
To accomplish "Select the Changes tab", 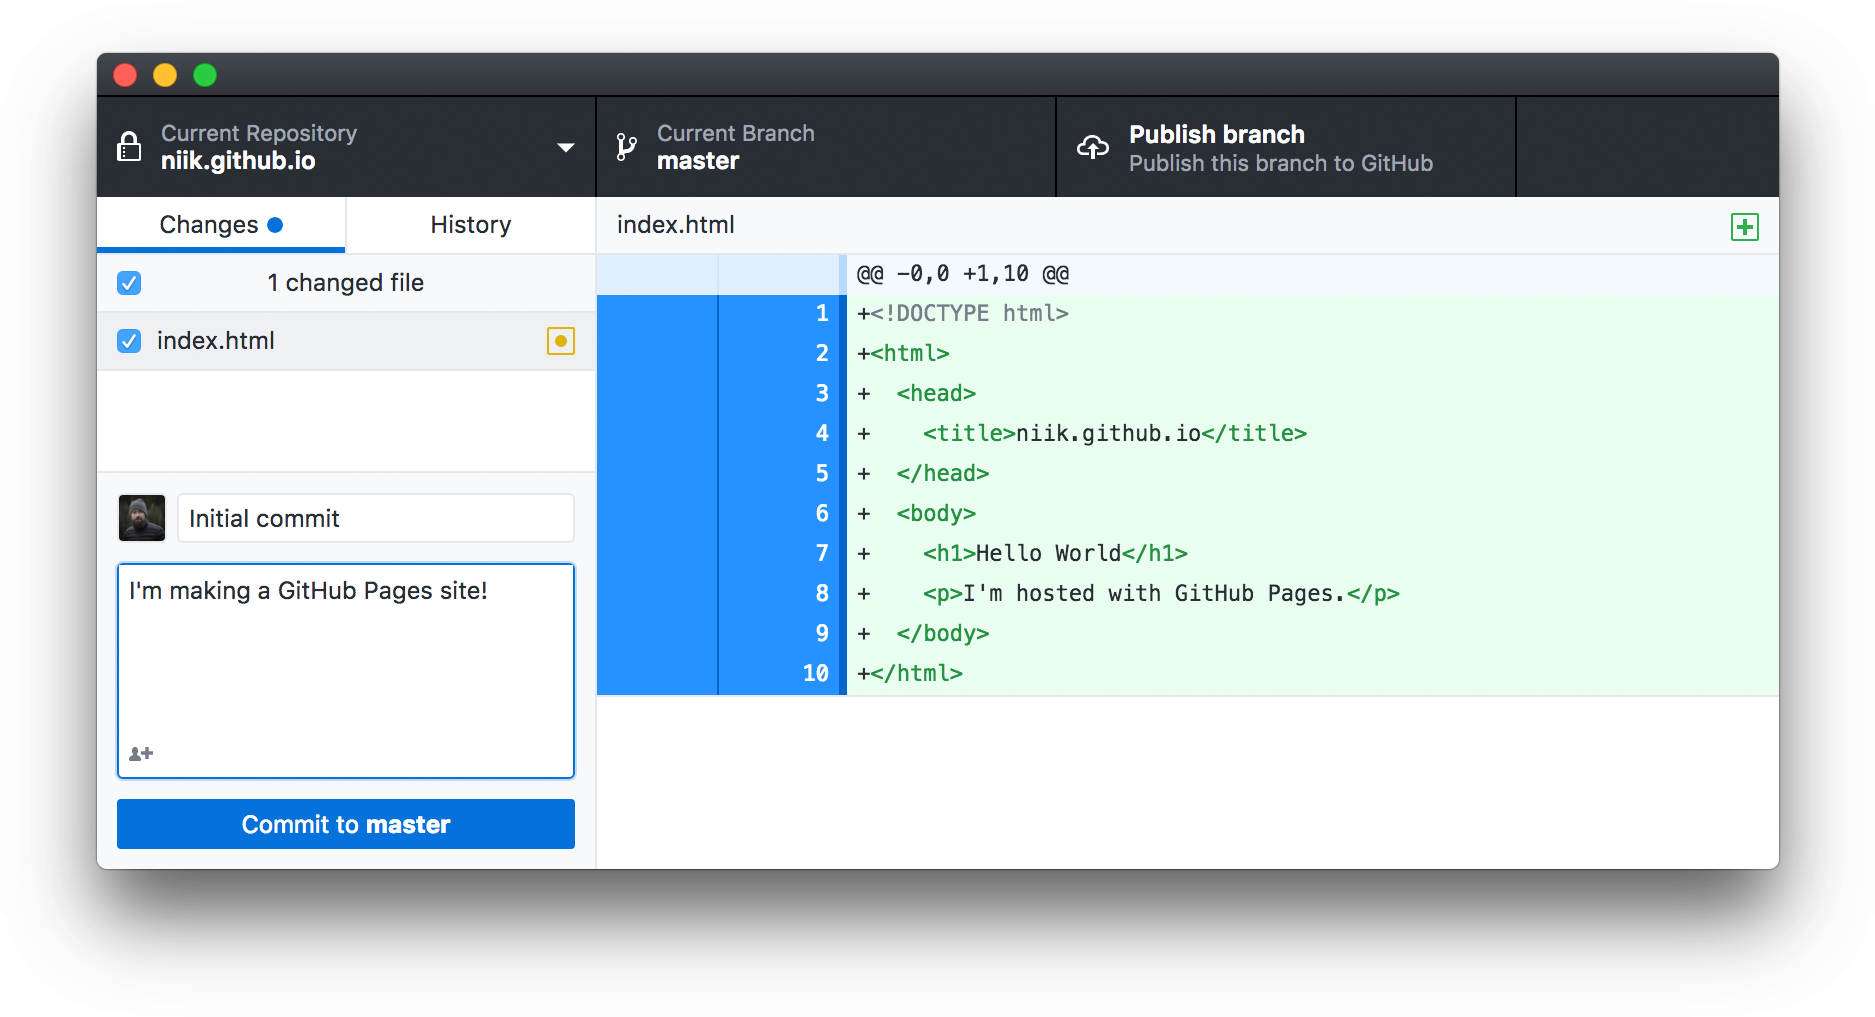I will point(210,224).
